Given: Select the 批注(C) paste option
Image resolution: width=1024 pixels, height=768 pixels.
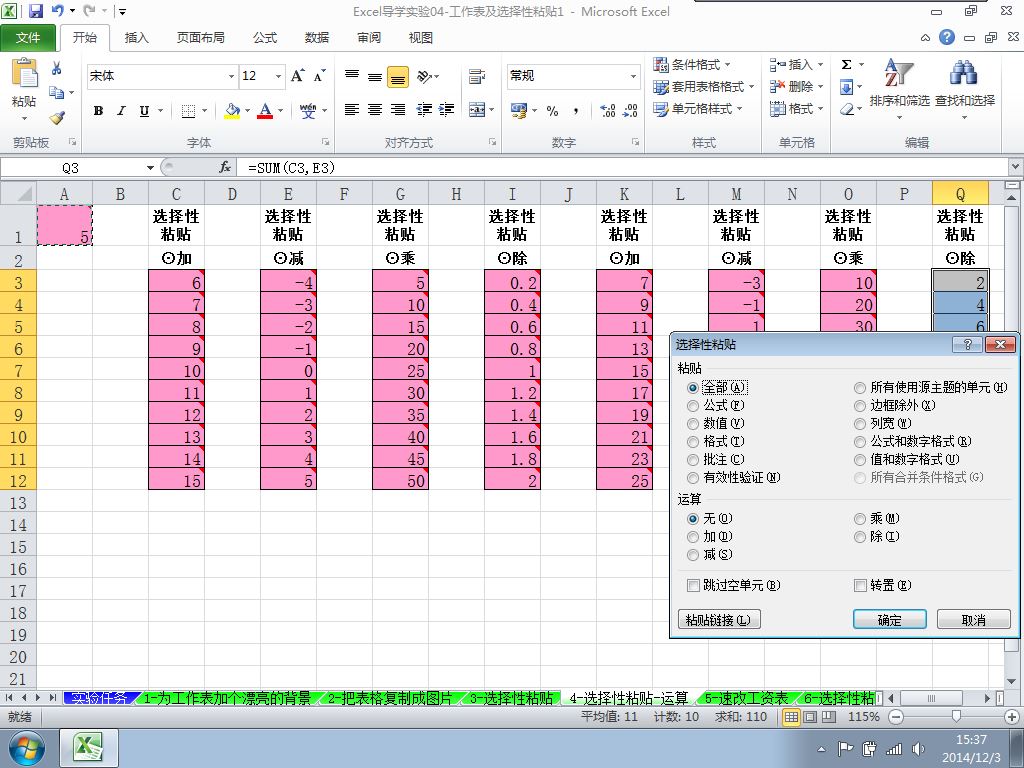Looking at the screenshot, I should (693, 460).
